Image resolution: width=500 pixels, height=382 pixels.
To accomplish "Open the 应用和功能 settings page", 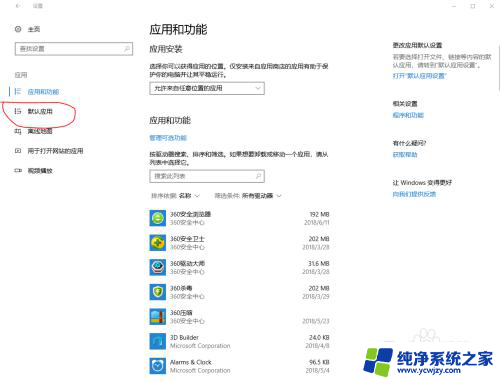I will tap(43, 92).
